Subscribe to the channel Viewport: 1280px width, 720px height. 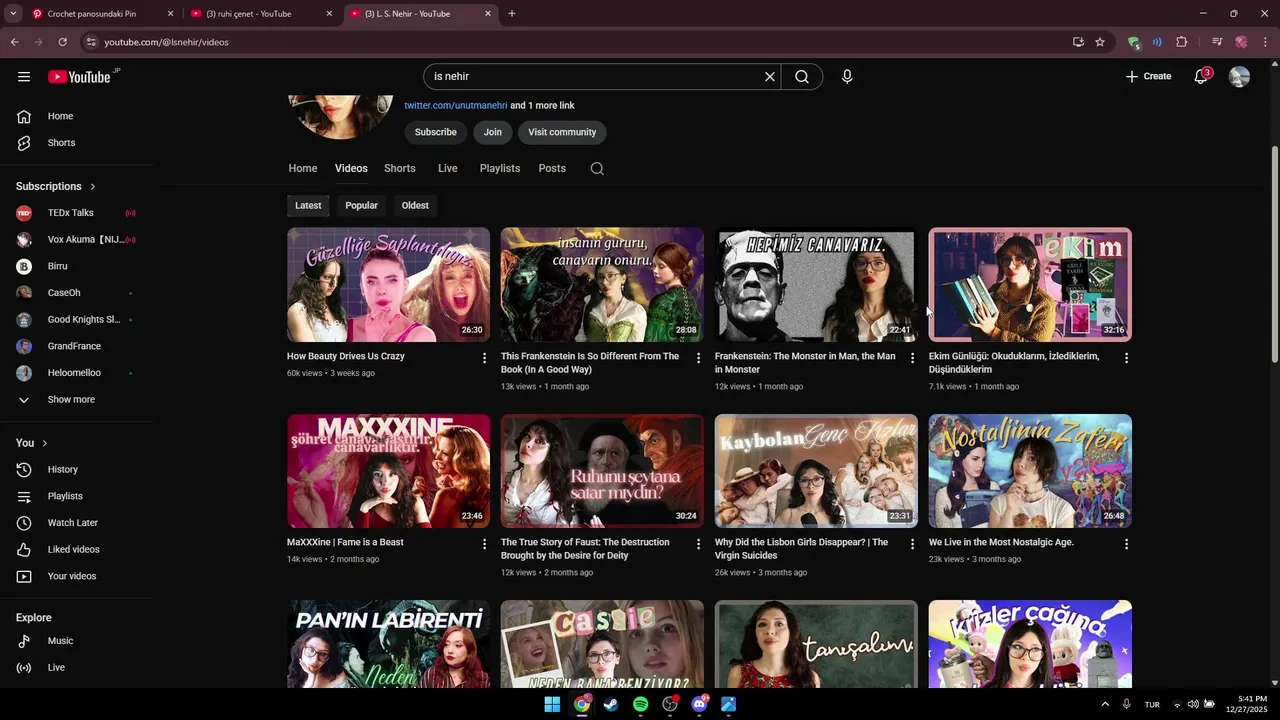tap(436, 132)
